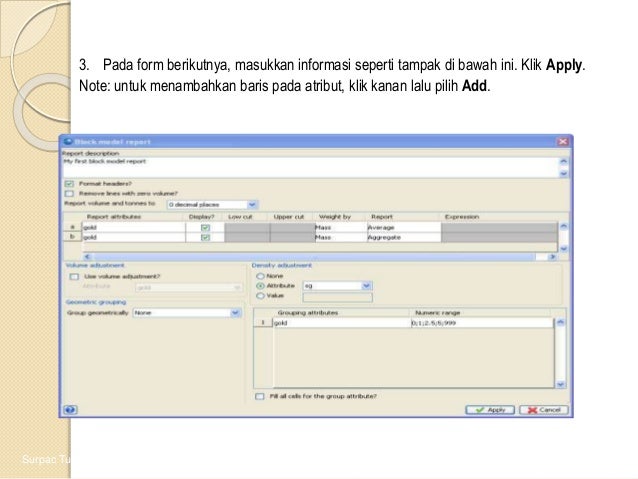The width and height of the screenshot is (638, 479).
Task: Click attributes table scroll down arrow
Action: 564,248
